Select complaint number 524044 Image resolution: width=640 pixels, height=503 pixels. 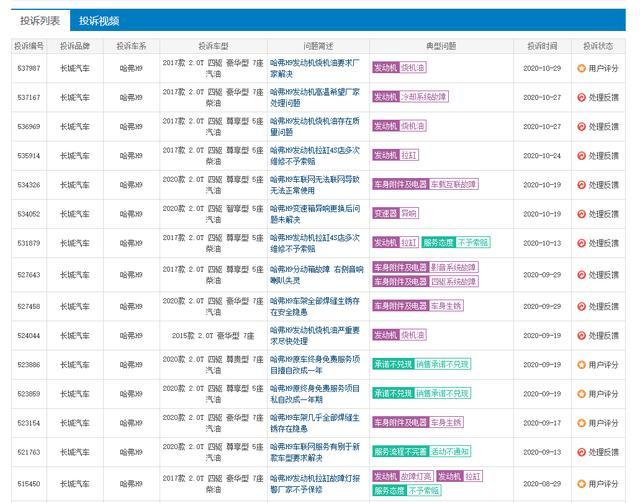pyautogui.click(x=29, y=336)
